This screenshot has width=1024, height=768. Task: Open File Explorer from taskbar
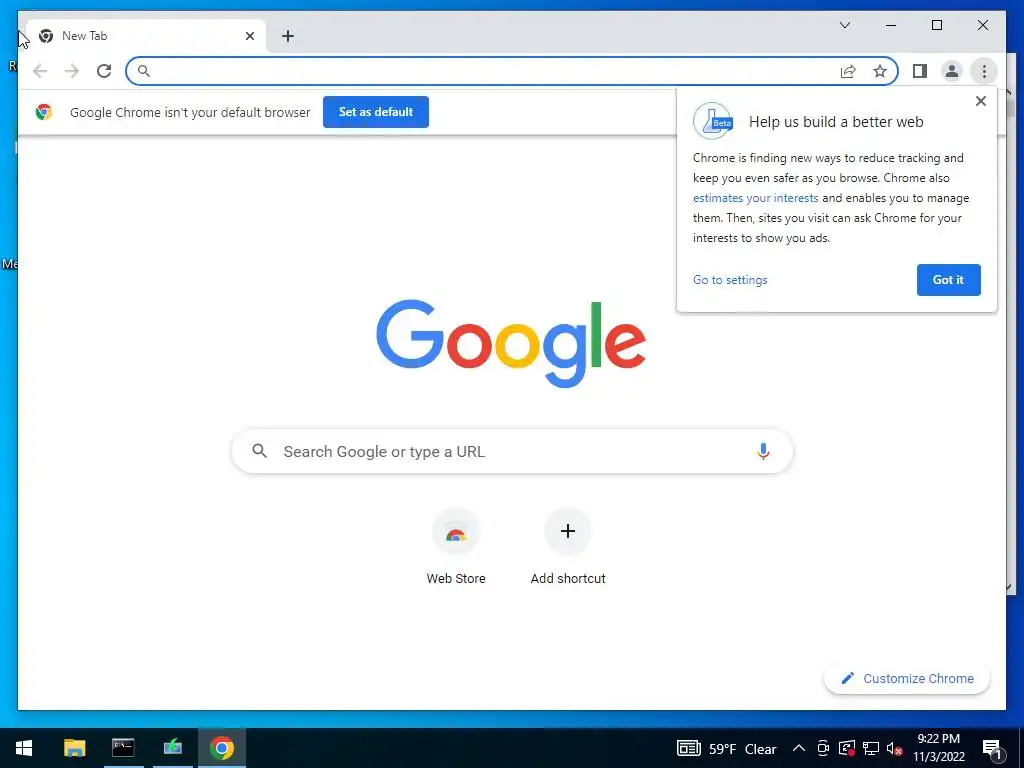pos(74,748)
